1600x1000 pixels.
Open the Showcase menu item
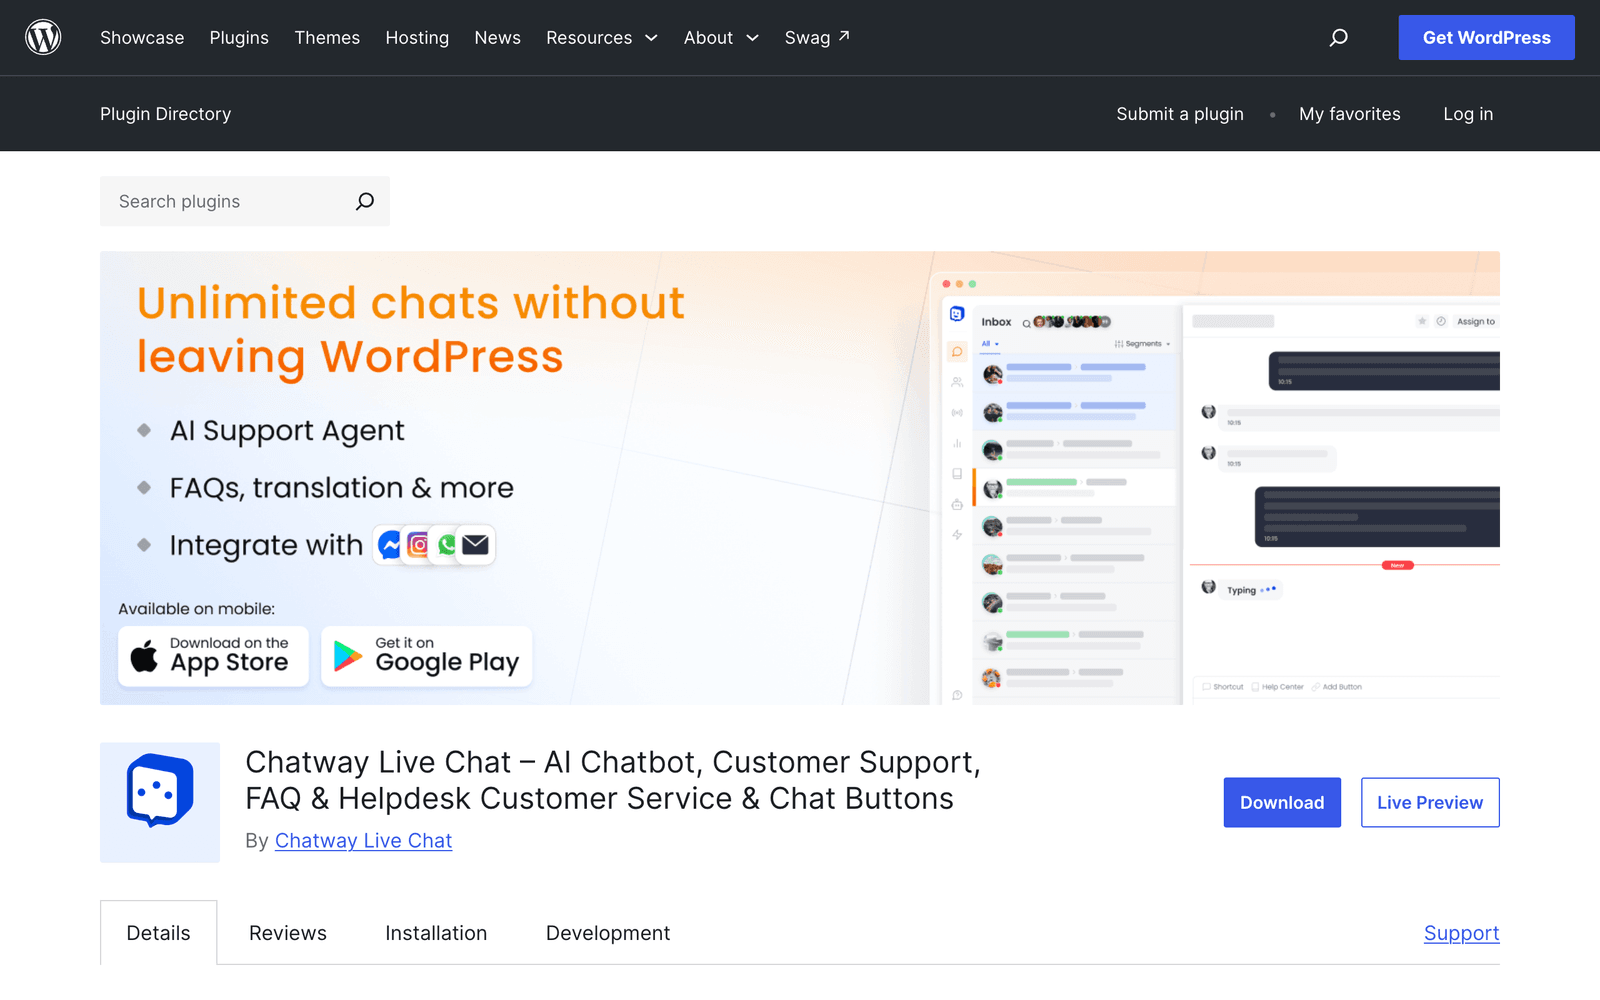[142, 38]
